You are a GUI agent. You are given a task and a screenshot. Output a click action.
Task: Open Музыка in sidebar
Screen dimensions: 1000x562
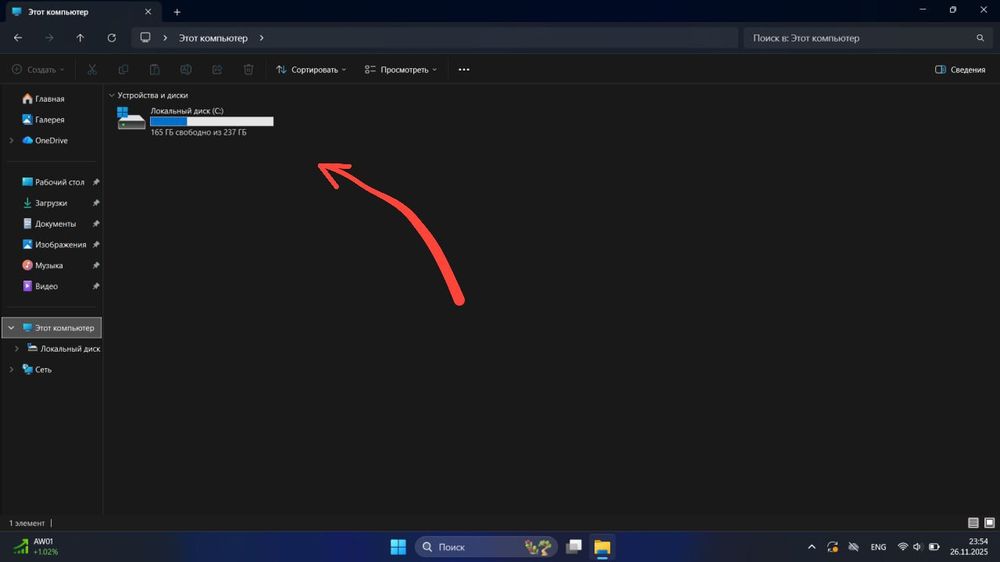coord(49,265)
